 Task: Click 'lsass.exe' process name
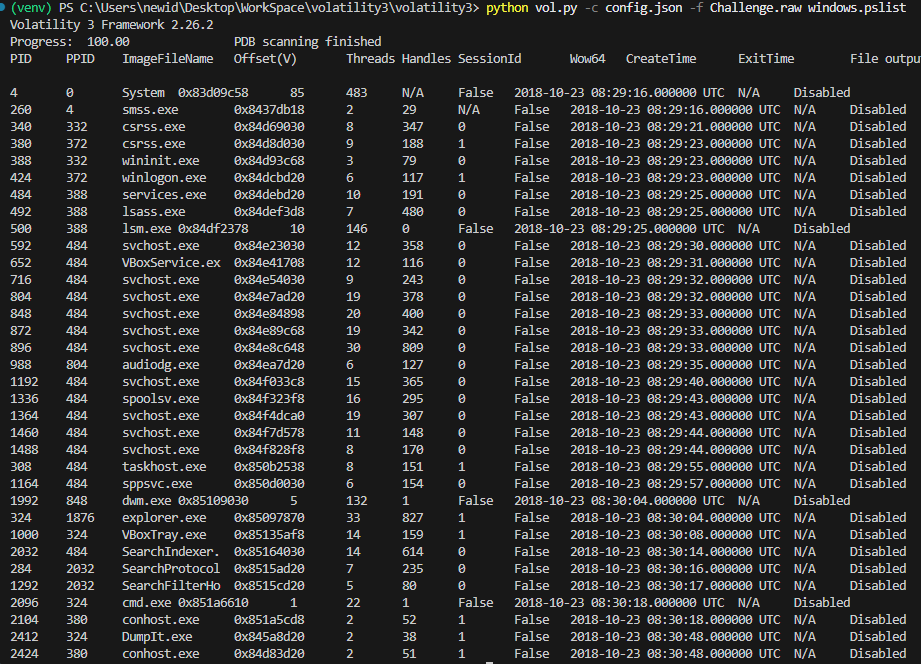click(154, 212)
